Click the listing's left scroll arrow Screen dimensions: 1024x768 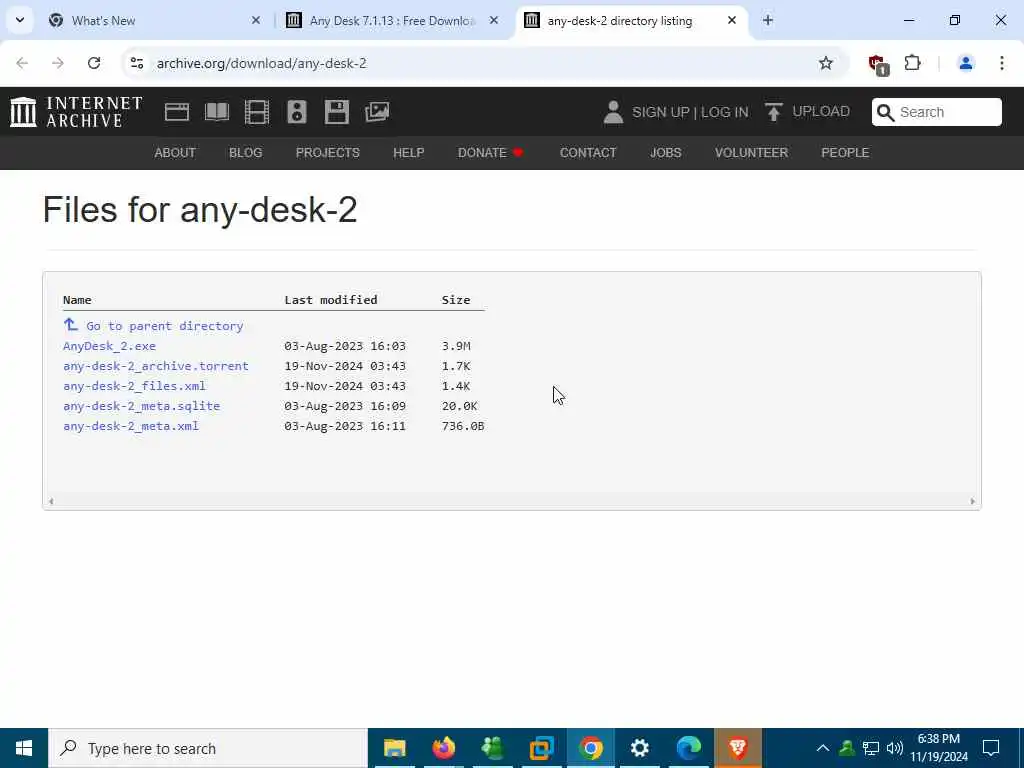51,502
